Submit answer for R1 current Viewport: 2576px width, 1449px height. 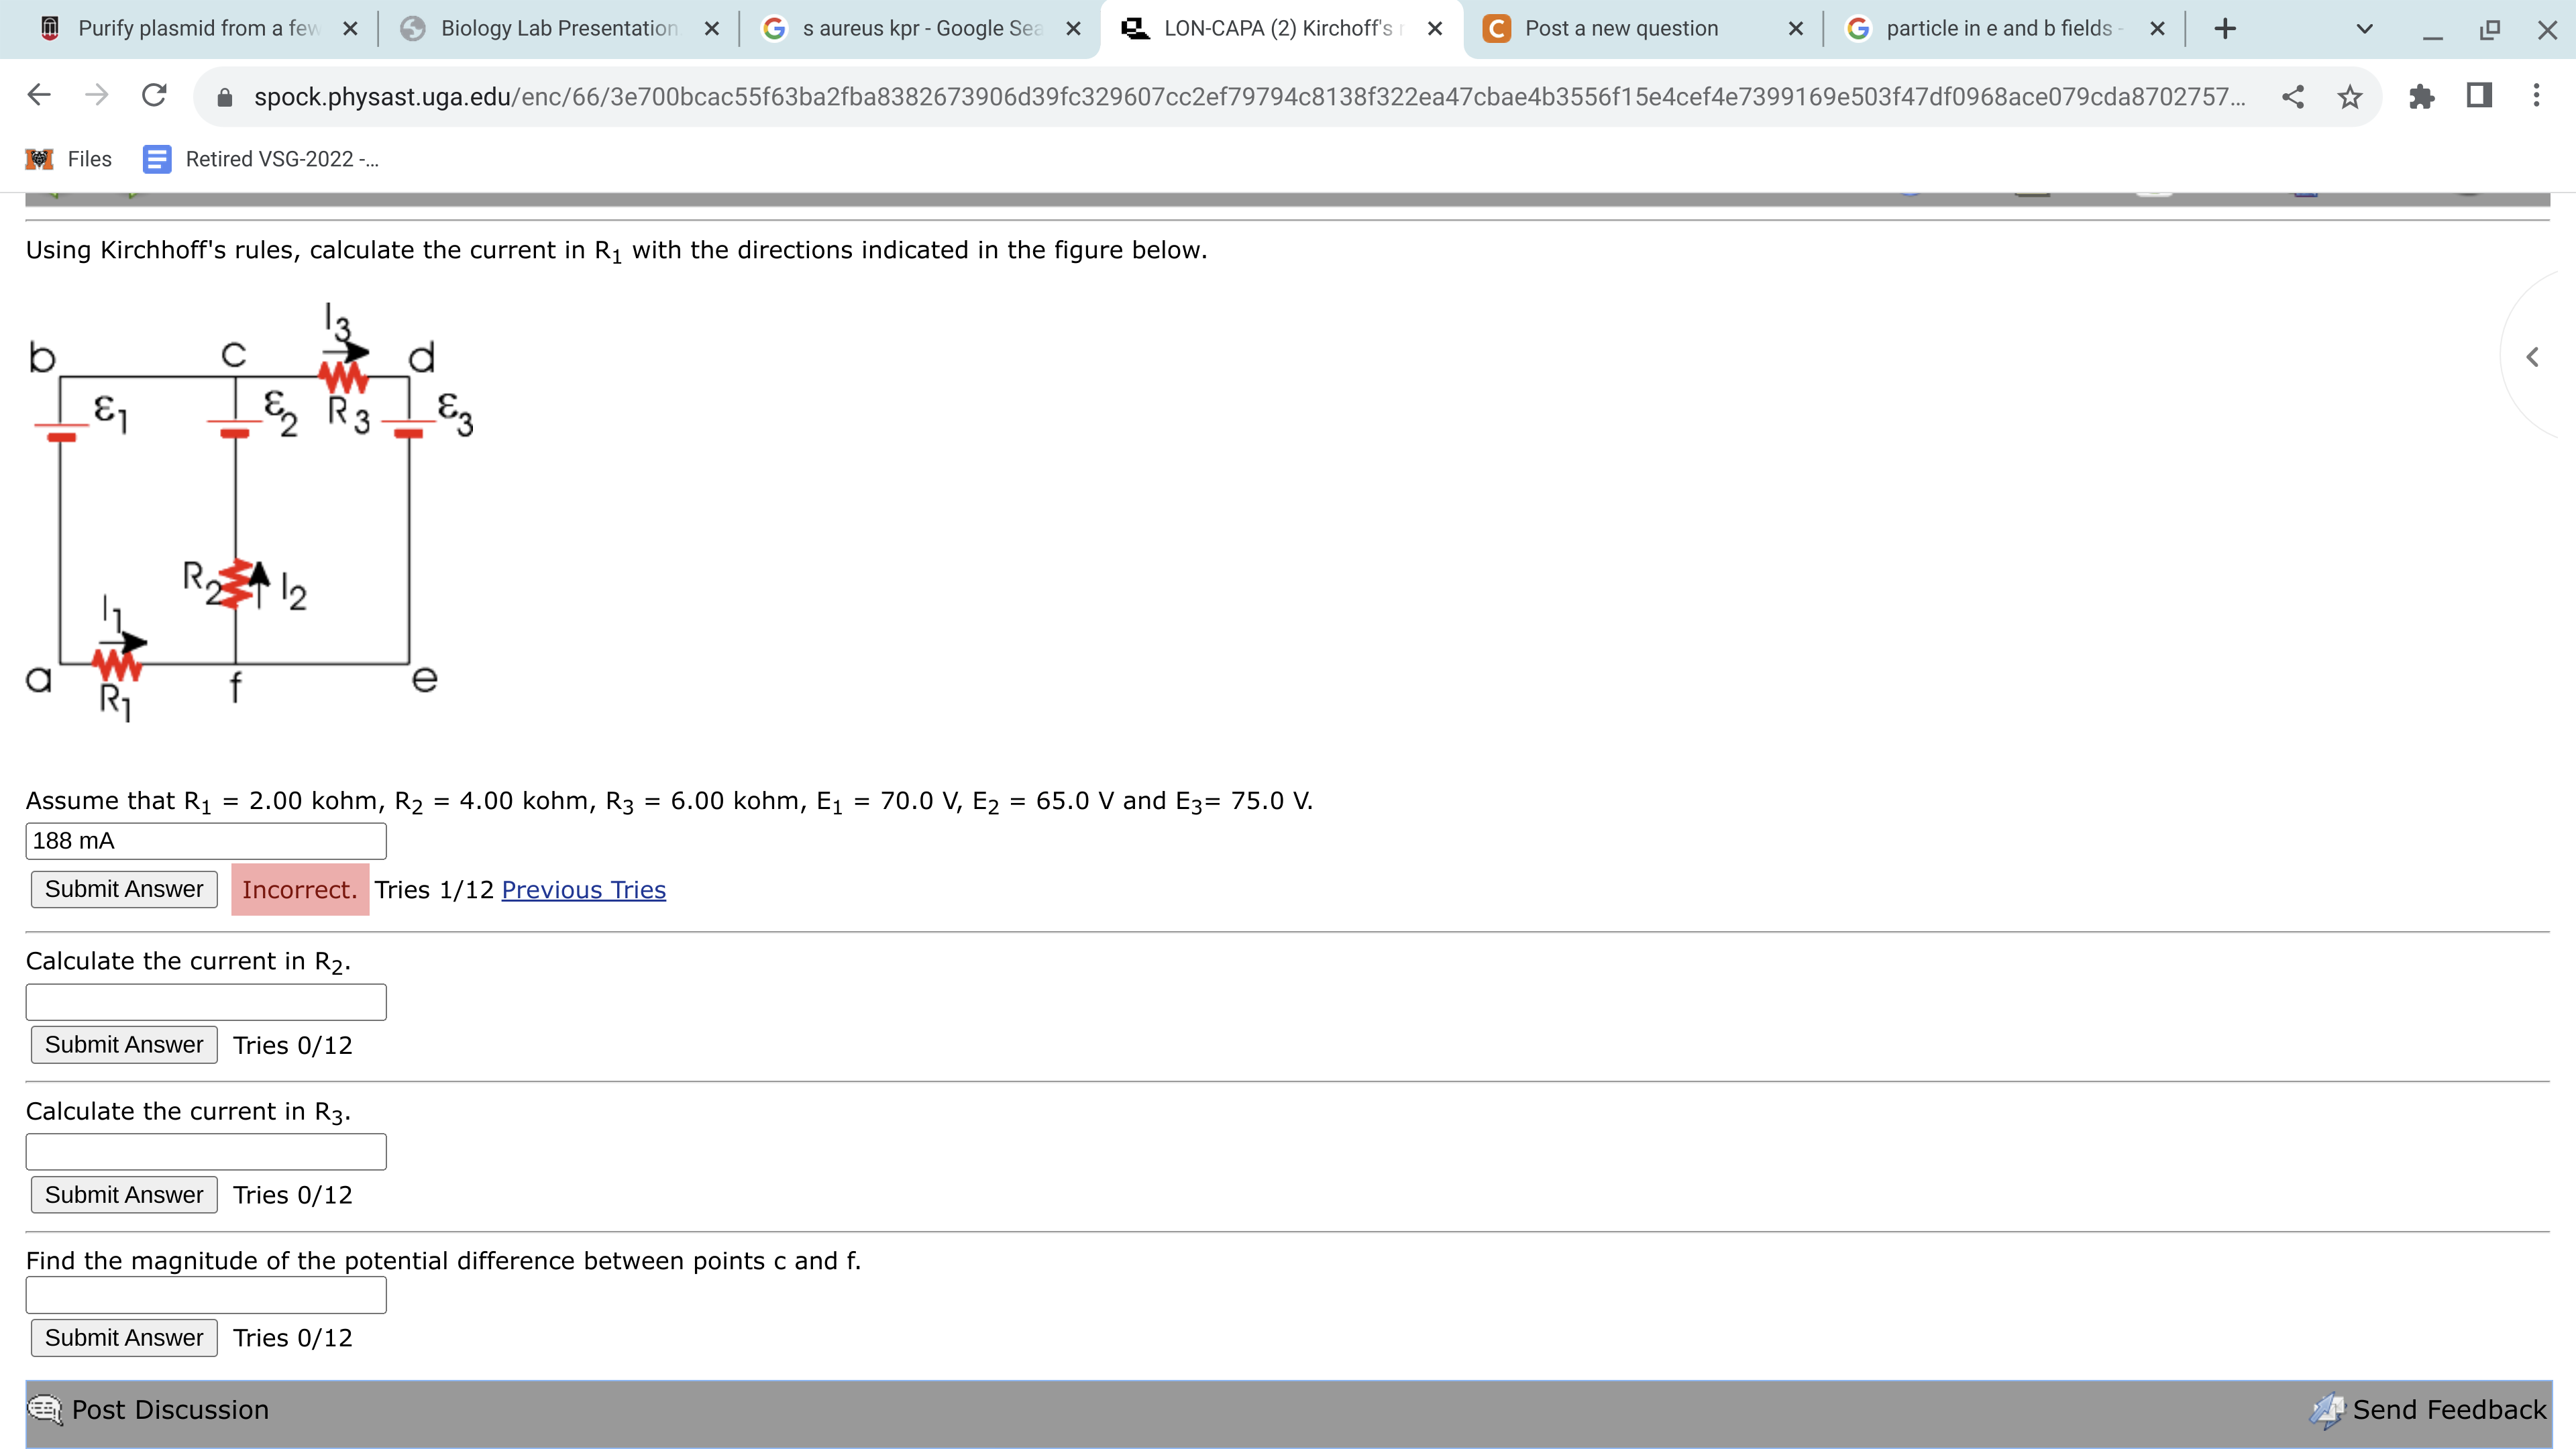pos(124,889)
